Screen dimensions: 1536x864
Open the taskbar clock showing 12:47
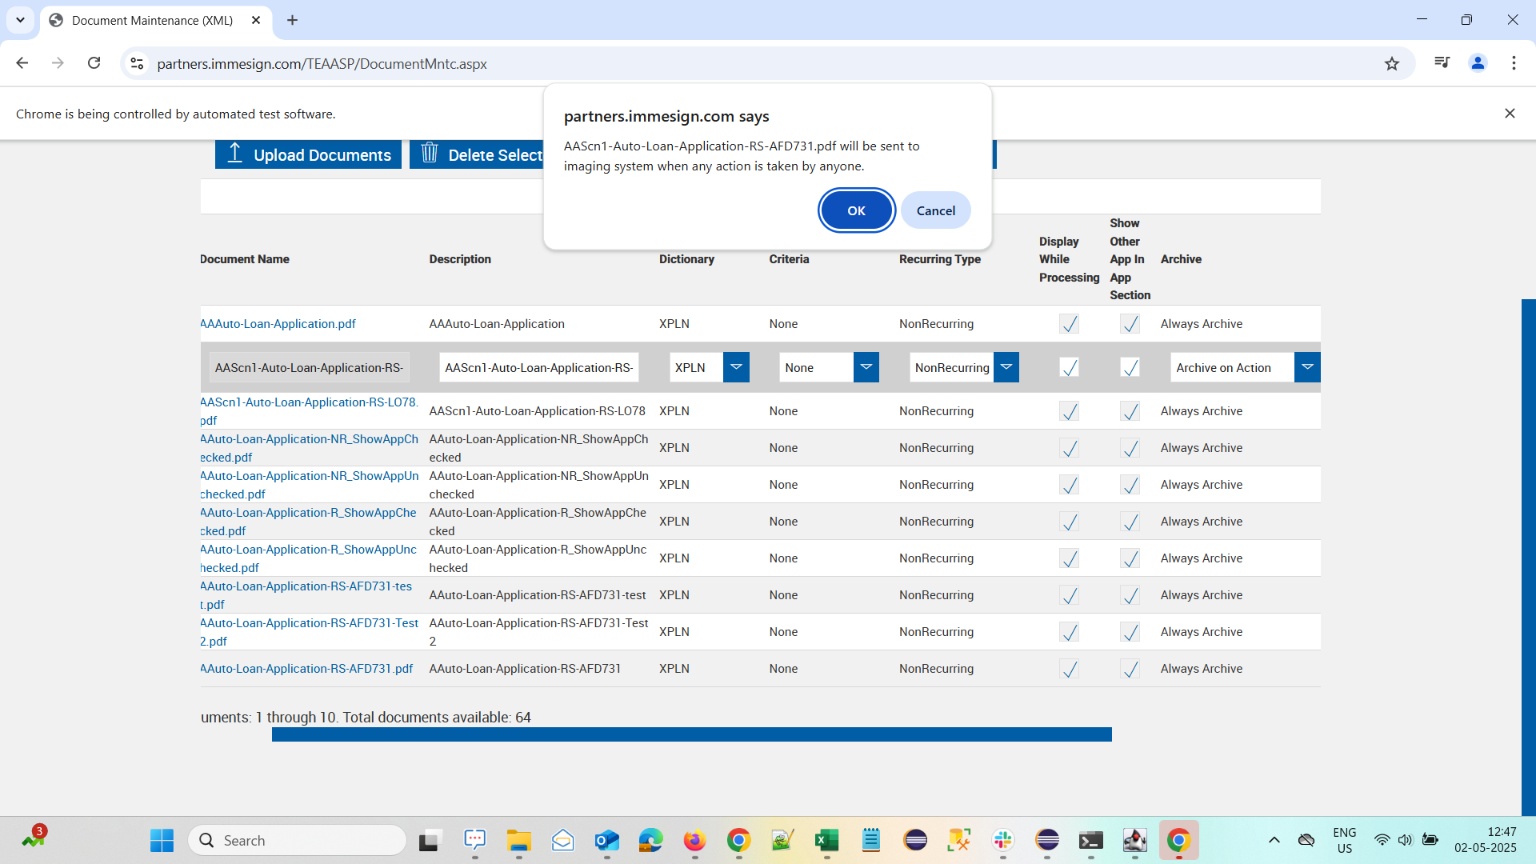click(1485, 840)
